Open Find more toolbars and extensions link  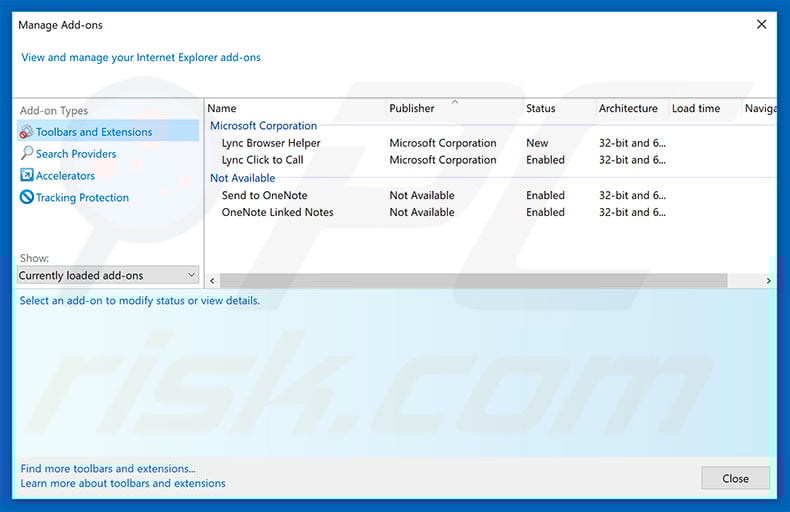(x=108, y=469)
